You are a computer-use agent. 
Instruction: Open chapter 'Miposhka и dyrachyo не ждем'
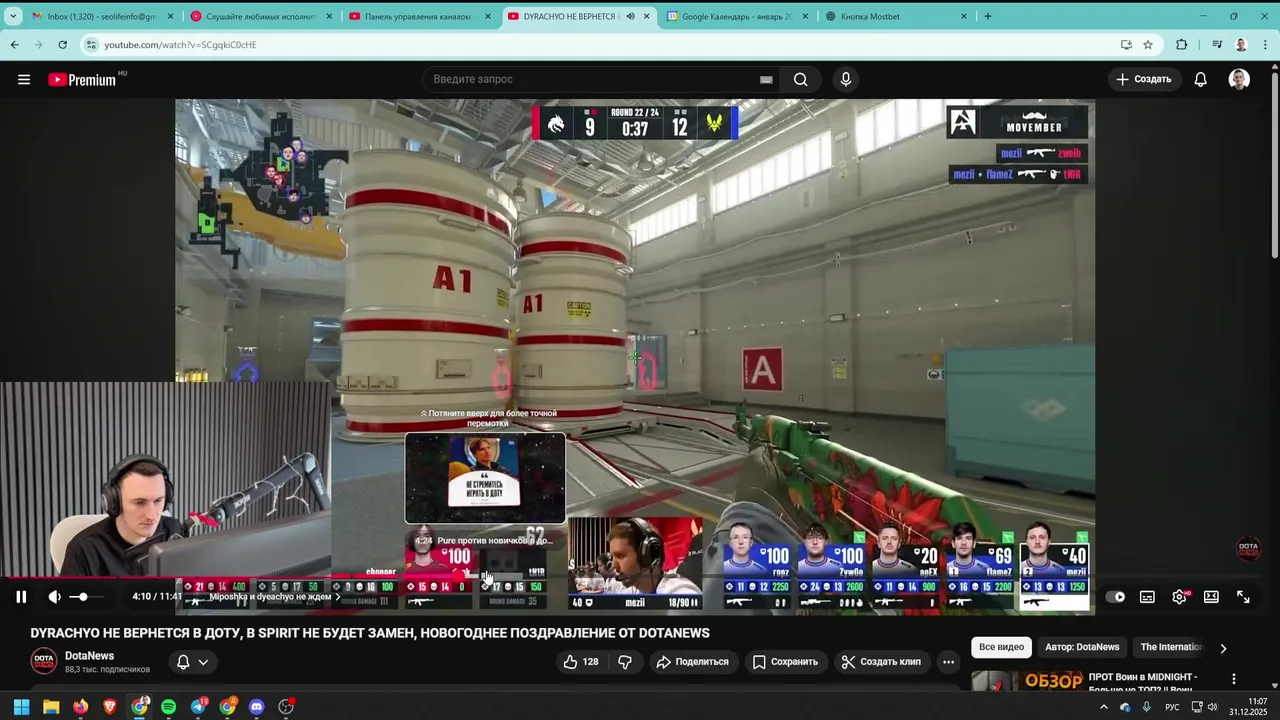(274, 597)
